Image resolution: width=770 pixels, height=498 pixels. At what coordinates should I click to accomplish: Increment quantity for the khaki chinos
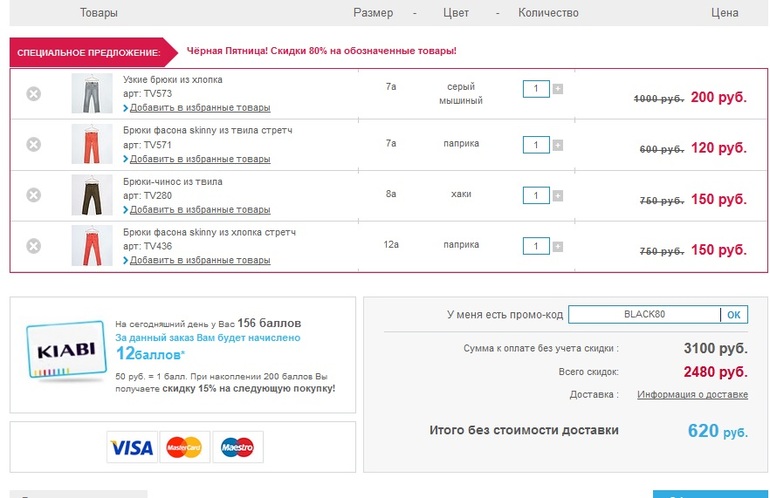(558, 195)
